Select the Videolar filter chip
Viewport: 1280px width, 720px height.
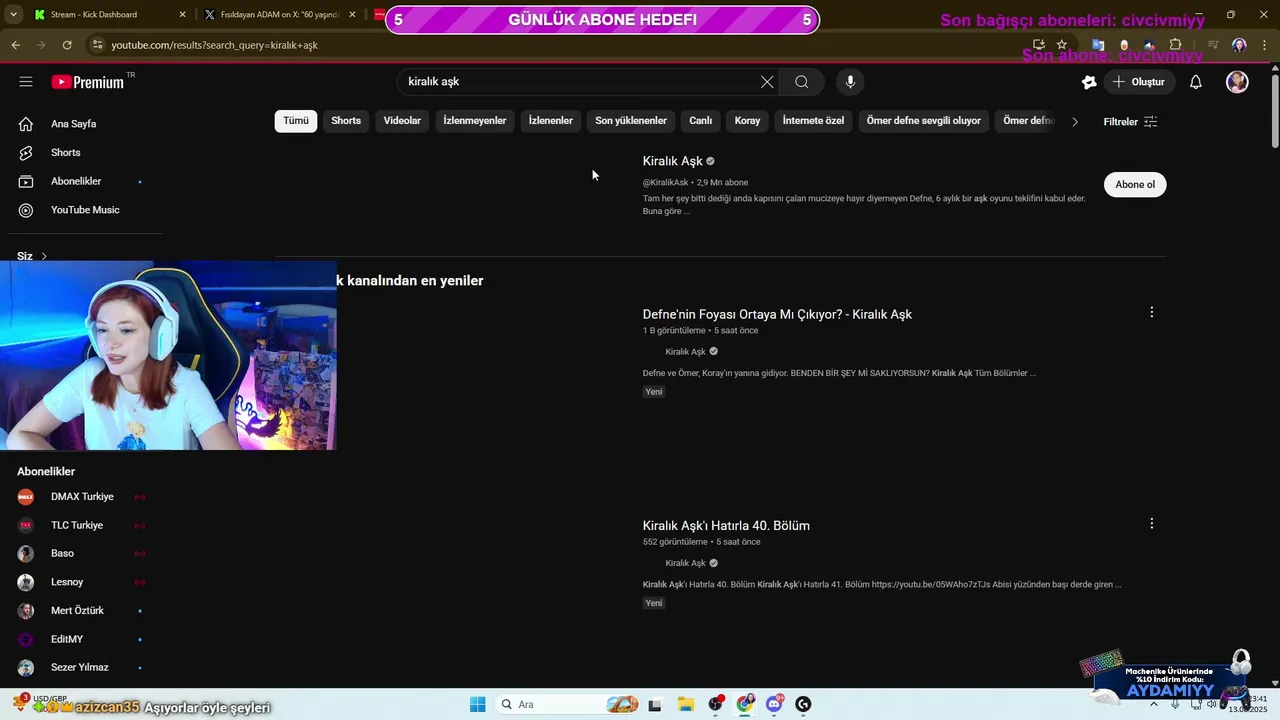402,121
